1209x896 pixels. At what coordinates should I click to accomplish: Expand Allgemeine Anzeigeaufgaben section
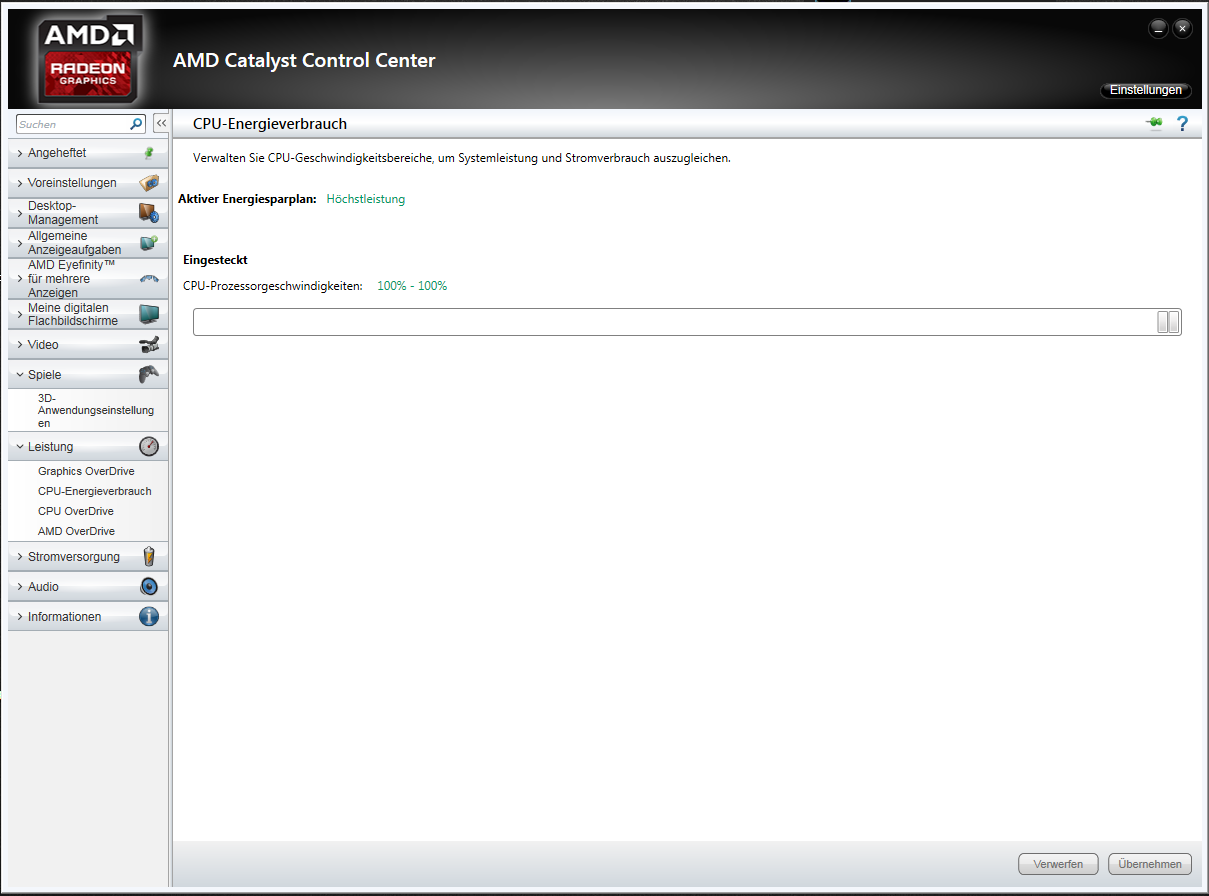tap(88, 243)
